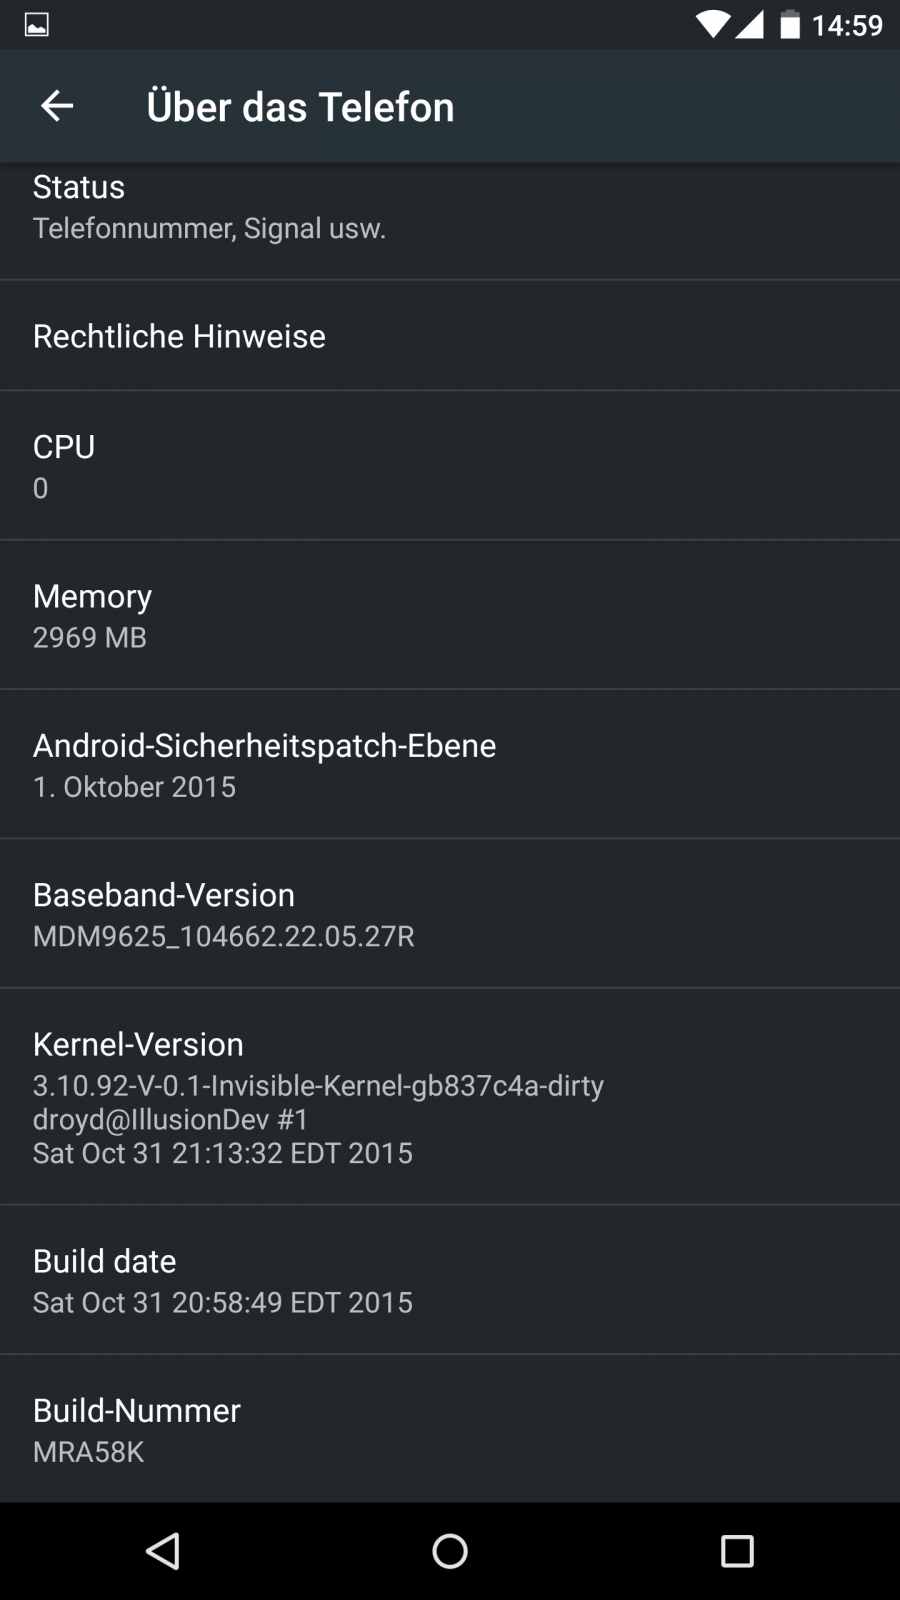Tap the 14:59 clock in status bar
This screenshot has height=1600, width=900.
coord(847,25)
